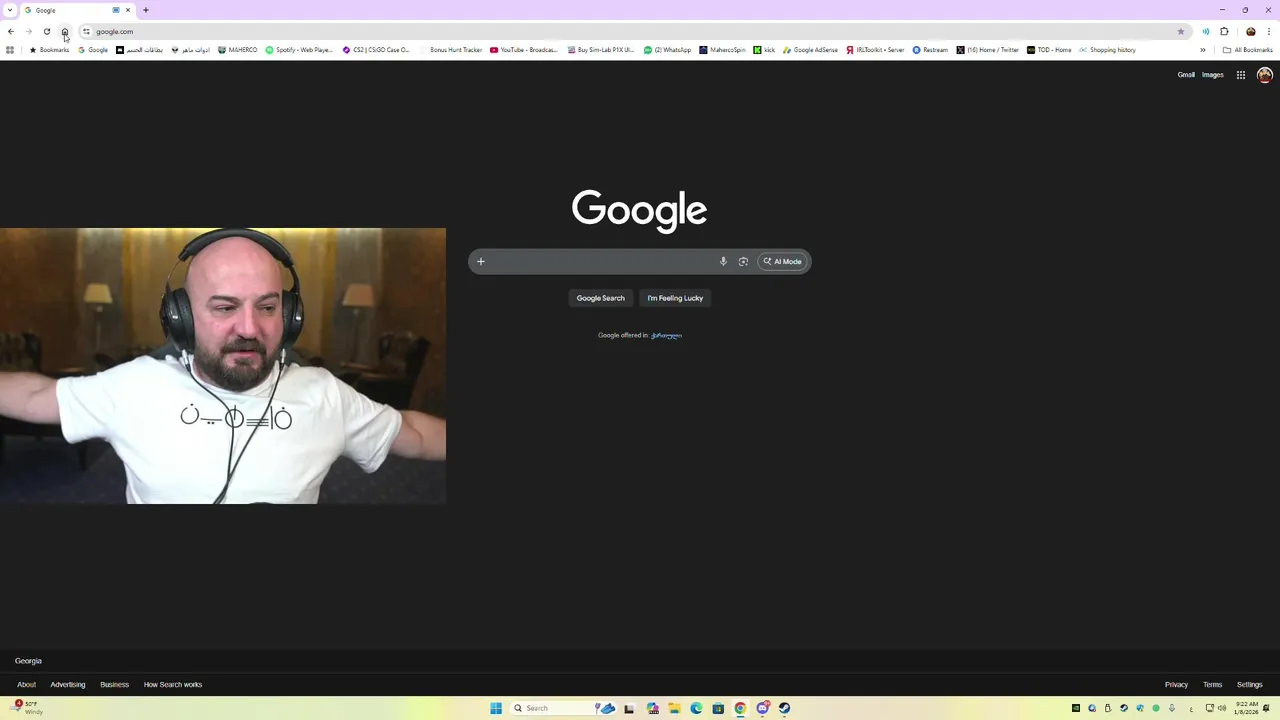
Task: Expand hidden bookmarks with the double chevron
Action: pyautogui.click(x=1203, y=50)
